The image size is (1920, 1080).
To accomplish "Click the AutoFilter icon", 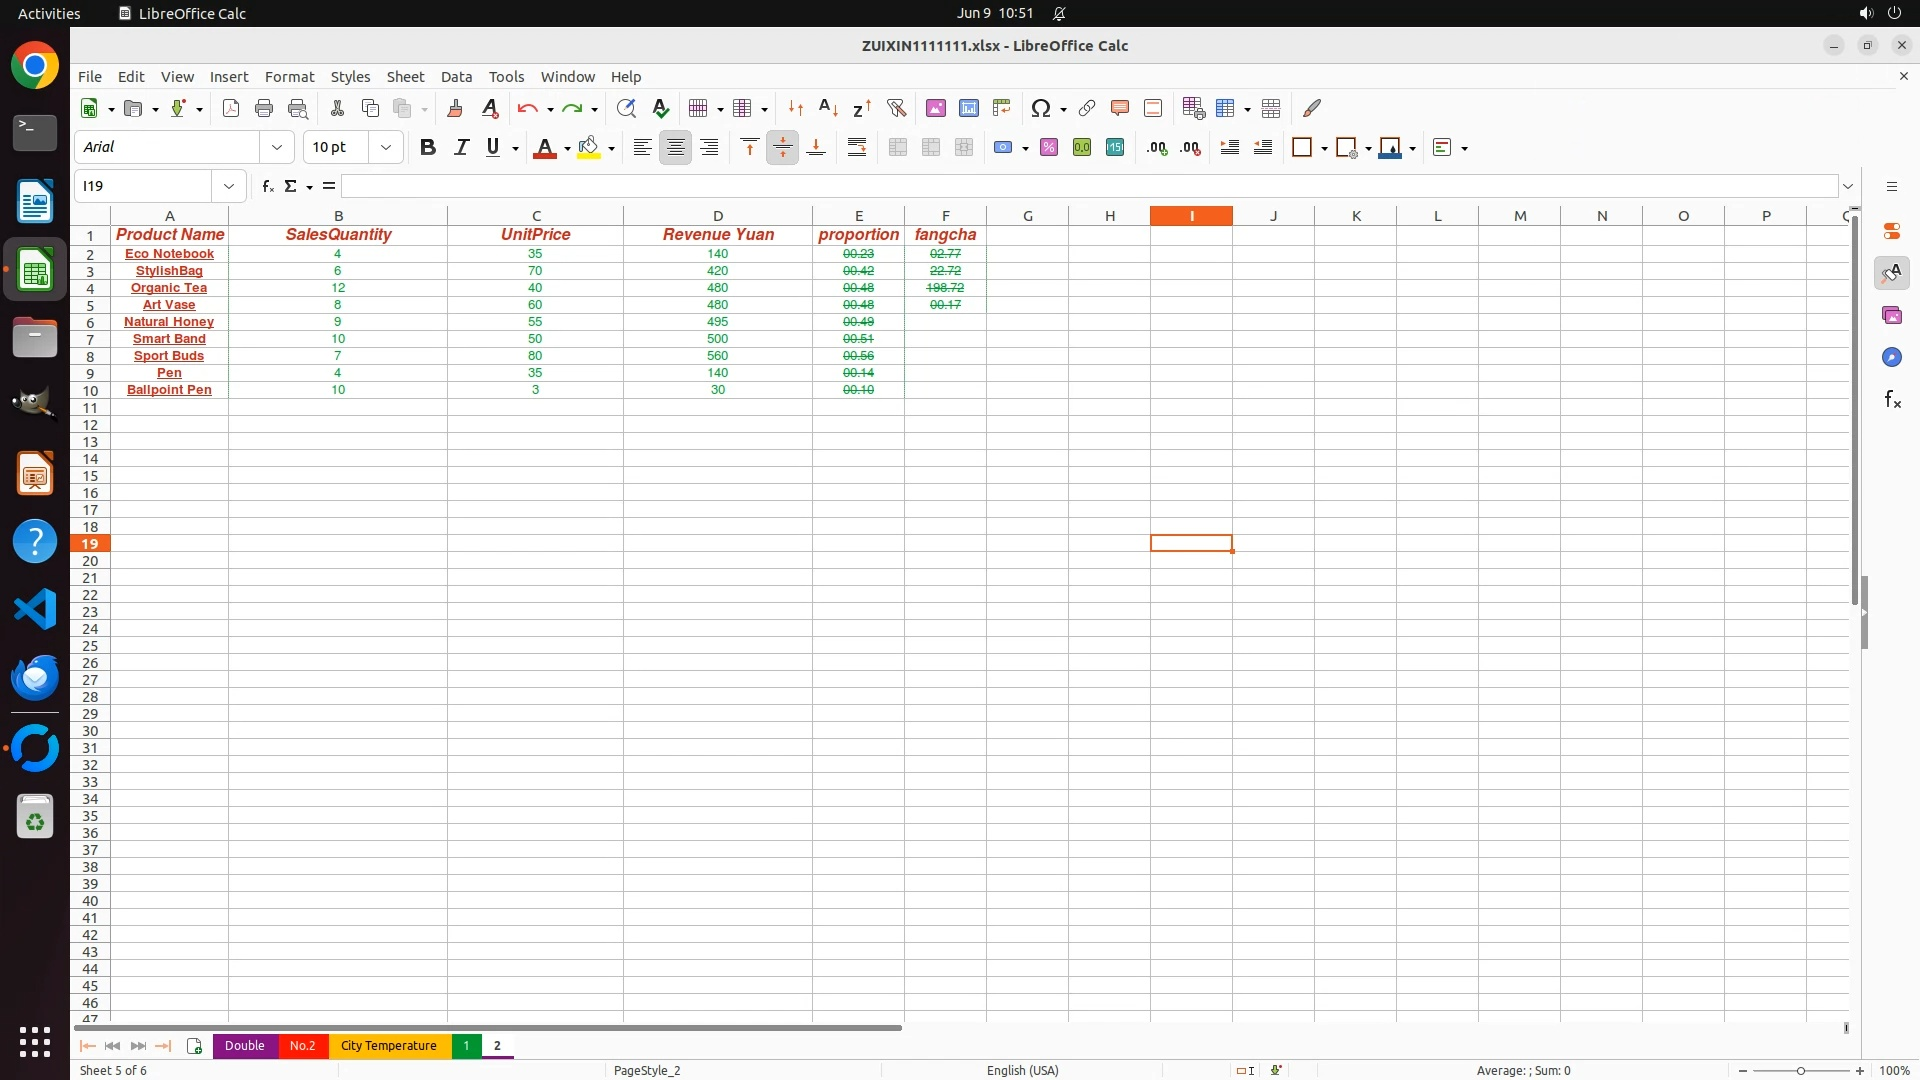I will click(896, 108).
